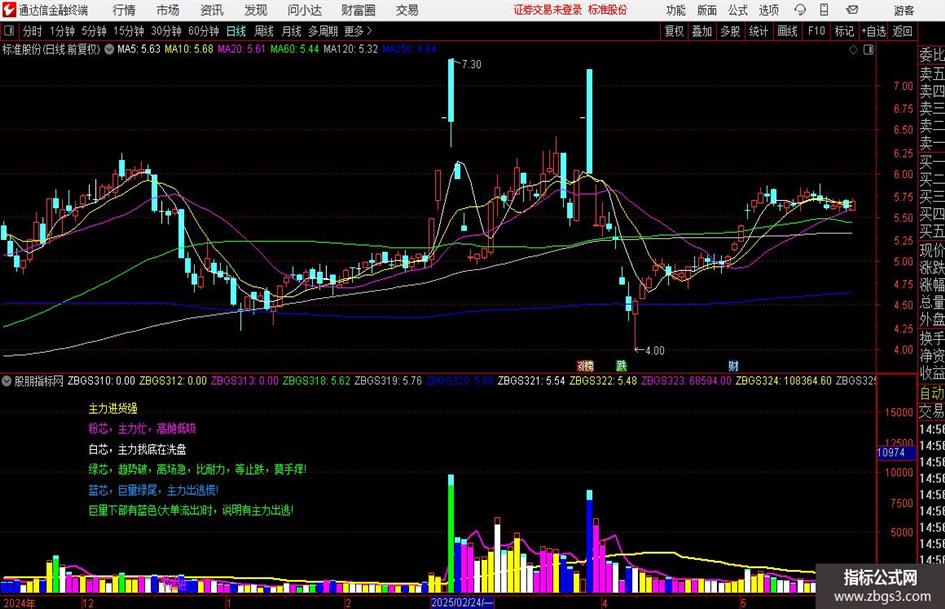Click the MA10: 5.68 indicator value
945x609 pixels.
[189, 49]
